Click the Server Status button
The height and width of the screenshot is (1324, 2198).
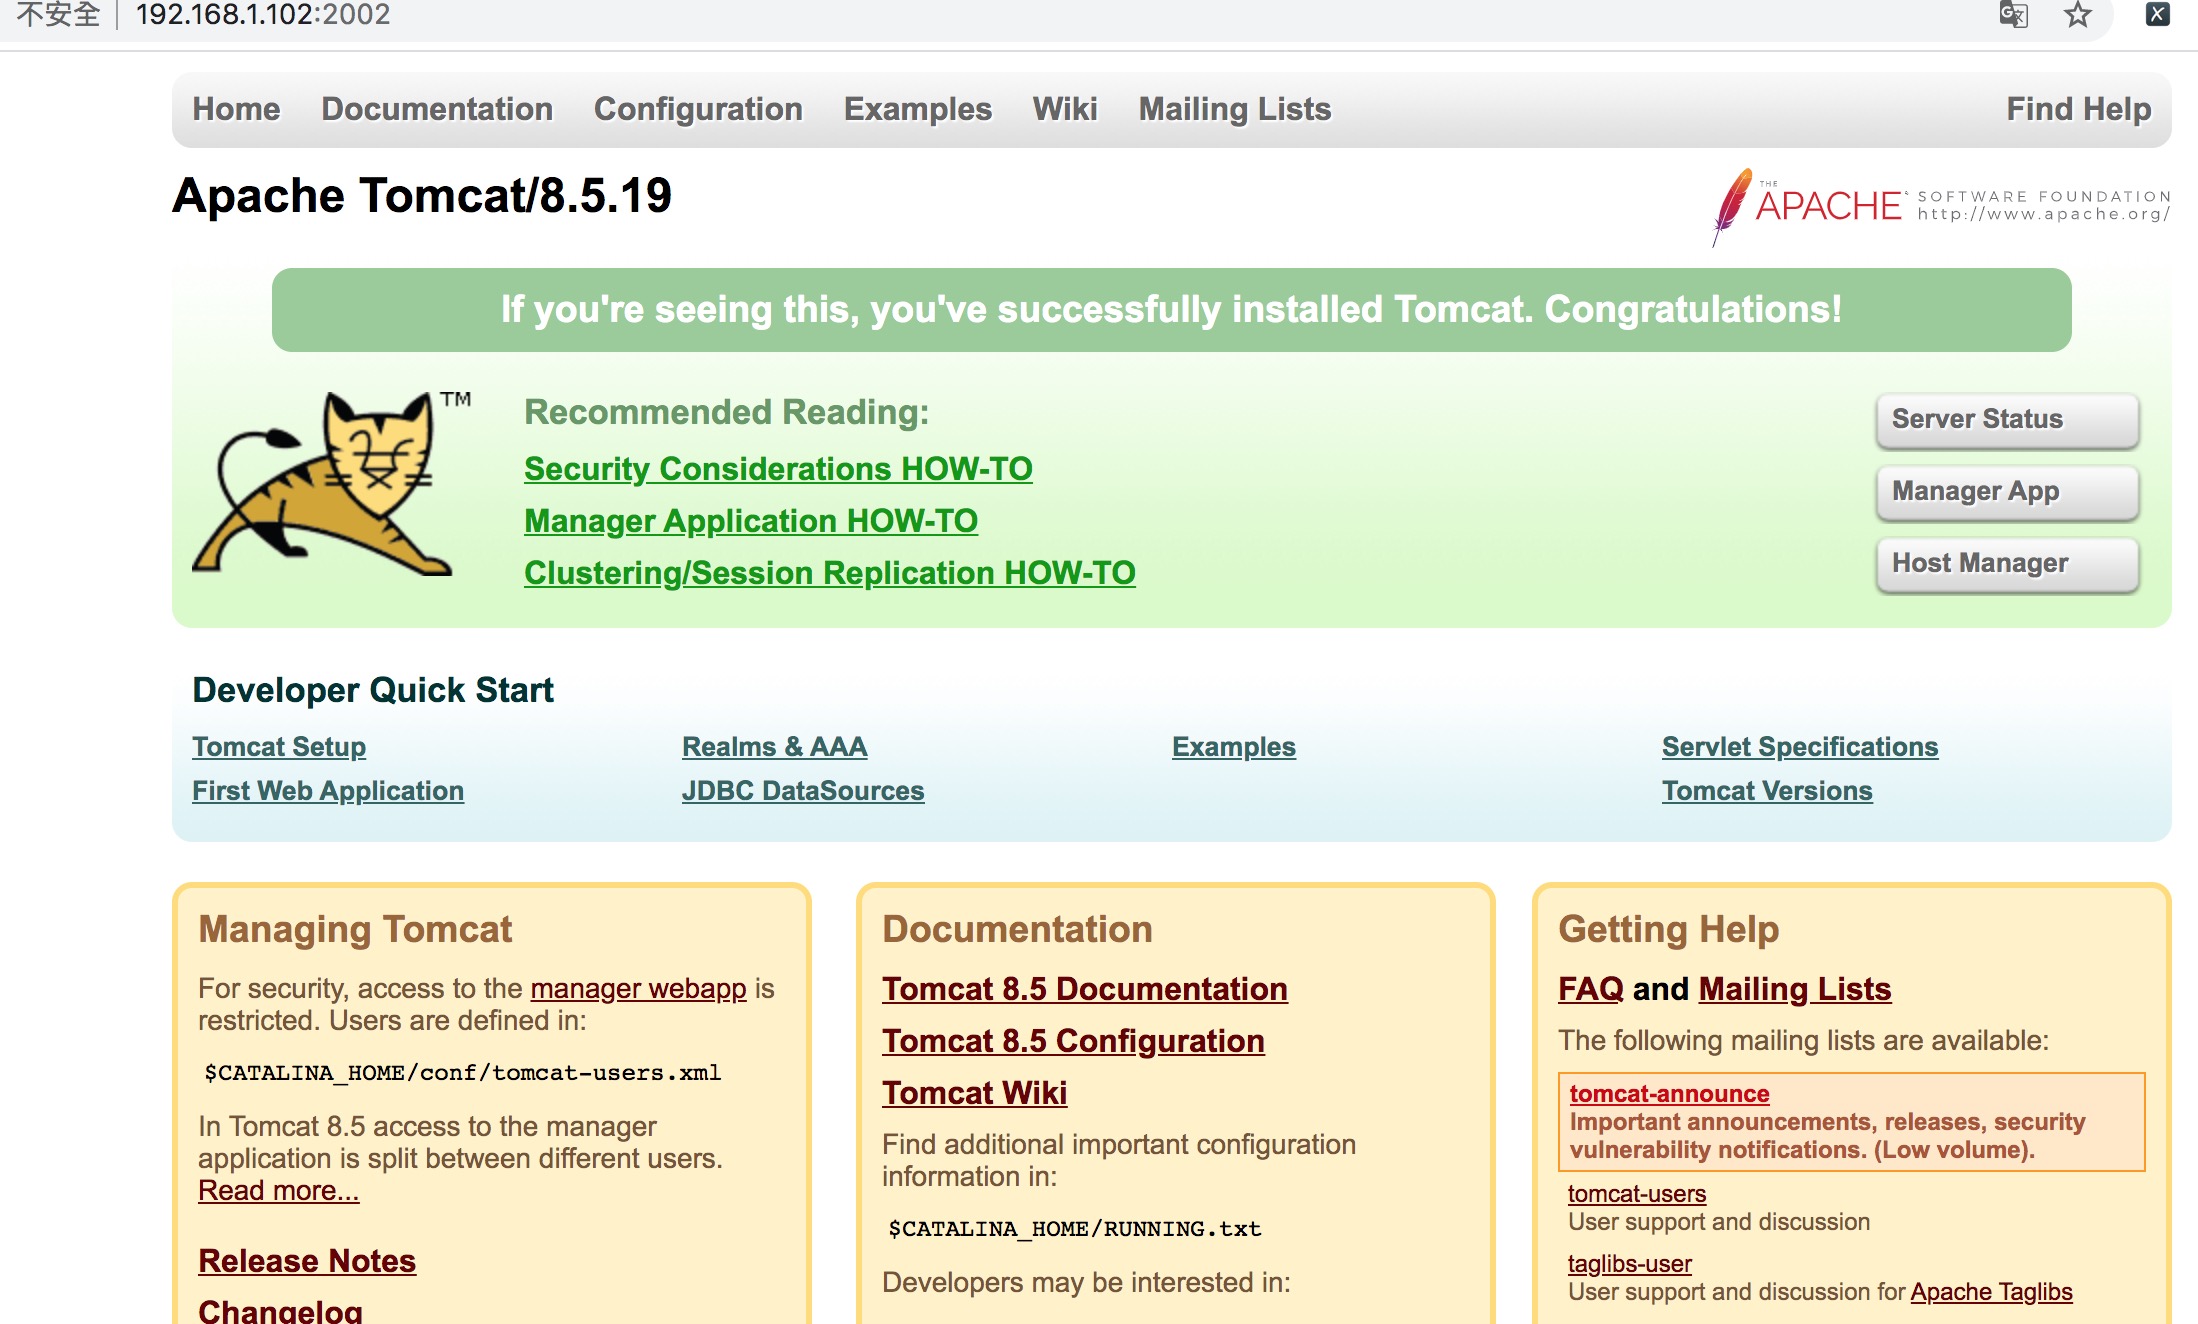click(x=2007, y=420)
